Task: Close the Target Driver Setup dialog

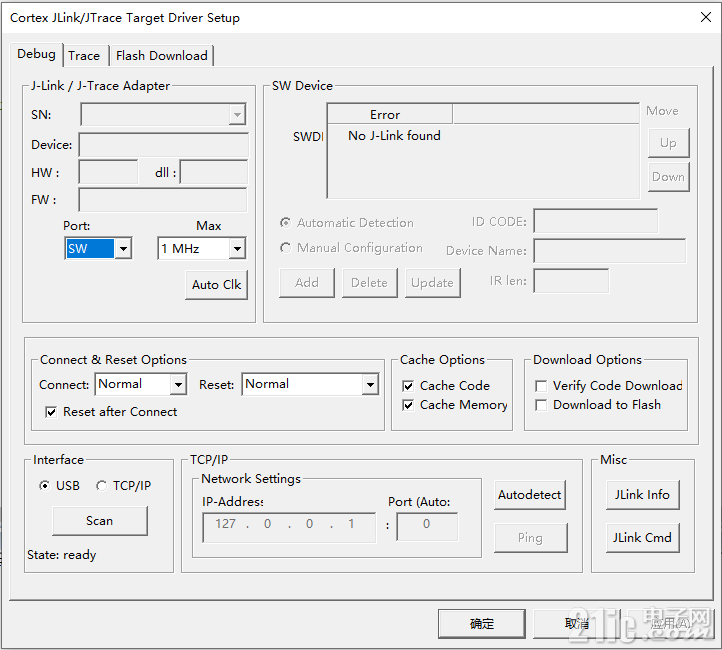Action: [x=705, y=17]
